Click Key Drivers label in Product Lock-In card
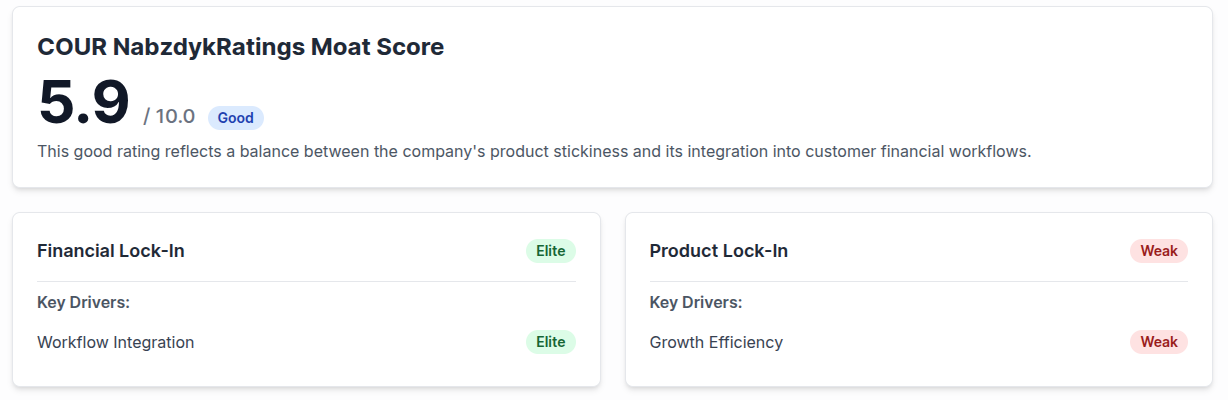The image size is (1228, 400). pyautogui.click(x=695, y=302)
